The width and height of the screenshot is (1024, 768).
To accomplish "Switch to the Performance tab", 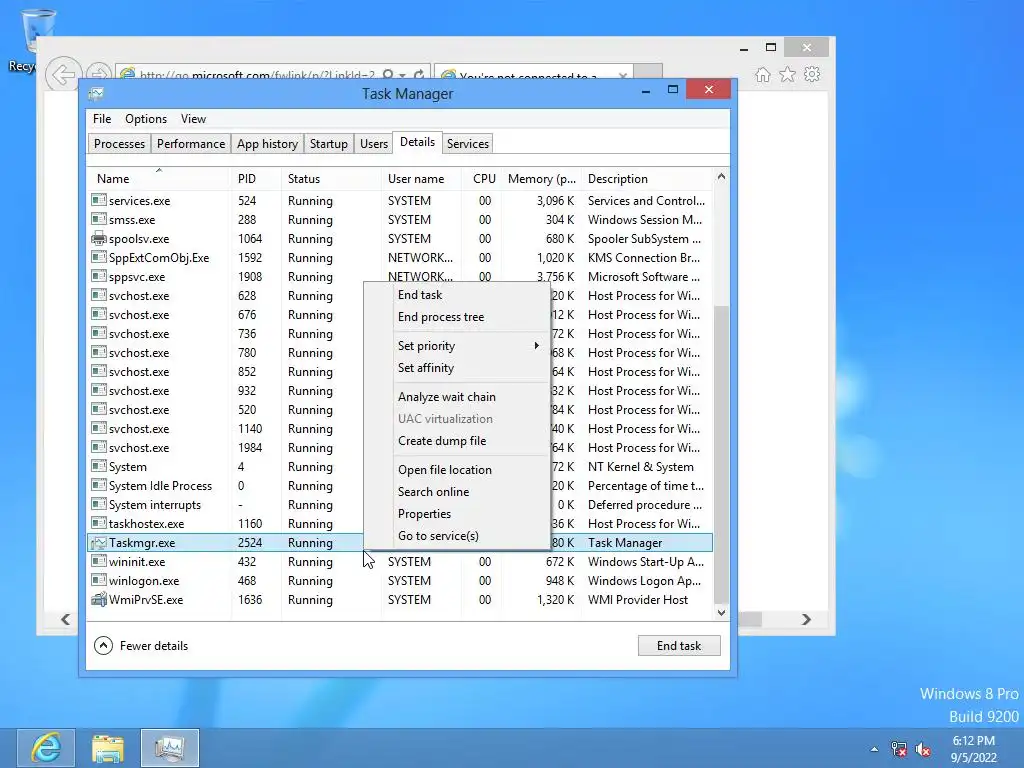I will [x=191, y=144].
